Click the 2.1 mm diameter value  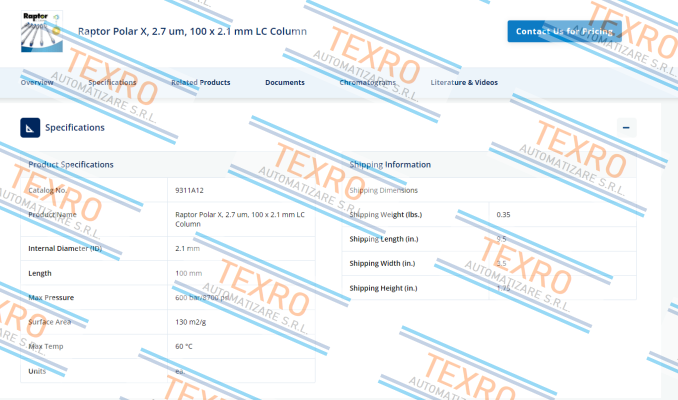[x=187, y=248]
